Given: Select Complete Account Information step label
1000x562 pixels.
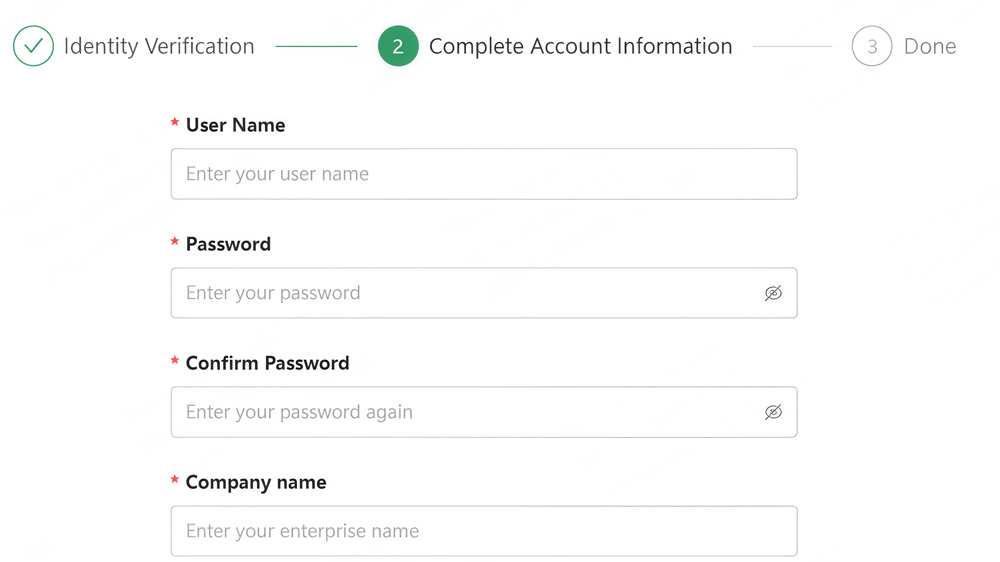Looking at the screenshot, I should [580, 46].
